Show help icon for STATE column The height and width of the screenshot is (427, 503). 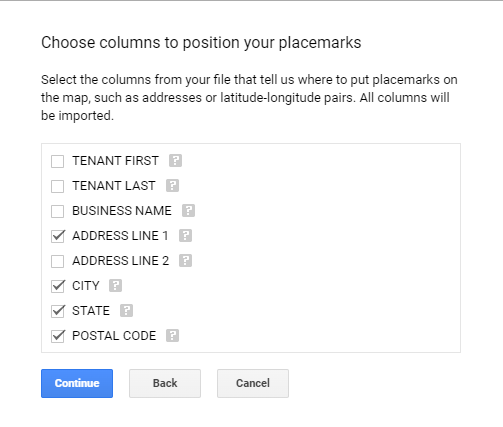[x=126, y=311]
